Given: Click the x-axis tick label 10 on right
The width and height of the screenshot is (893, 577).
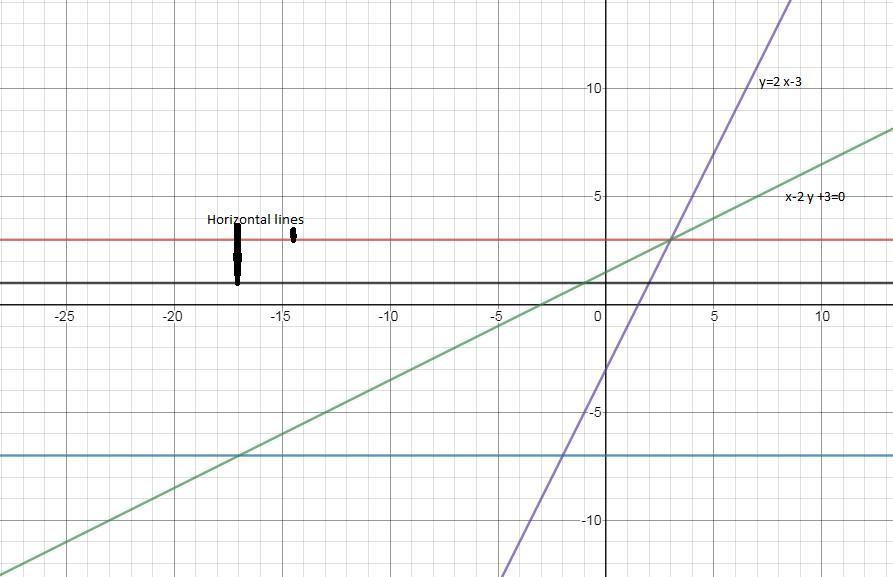Looking at the screenshot, I should coord(821,317).
